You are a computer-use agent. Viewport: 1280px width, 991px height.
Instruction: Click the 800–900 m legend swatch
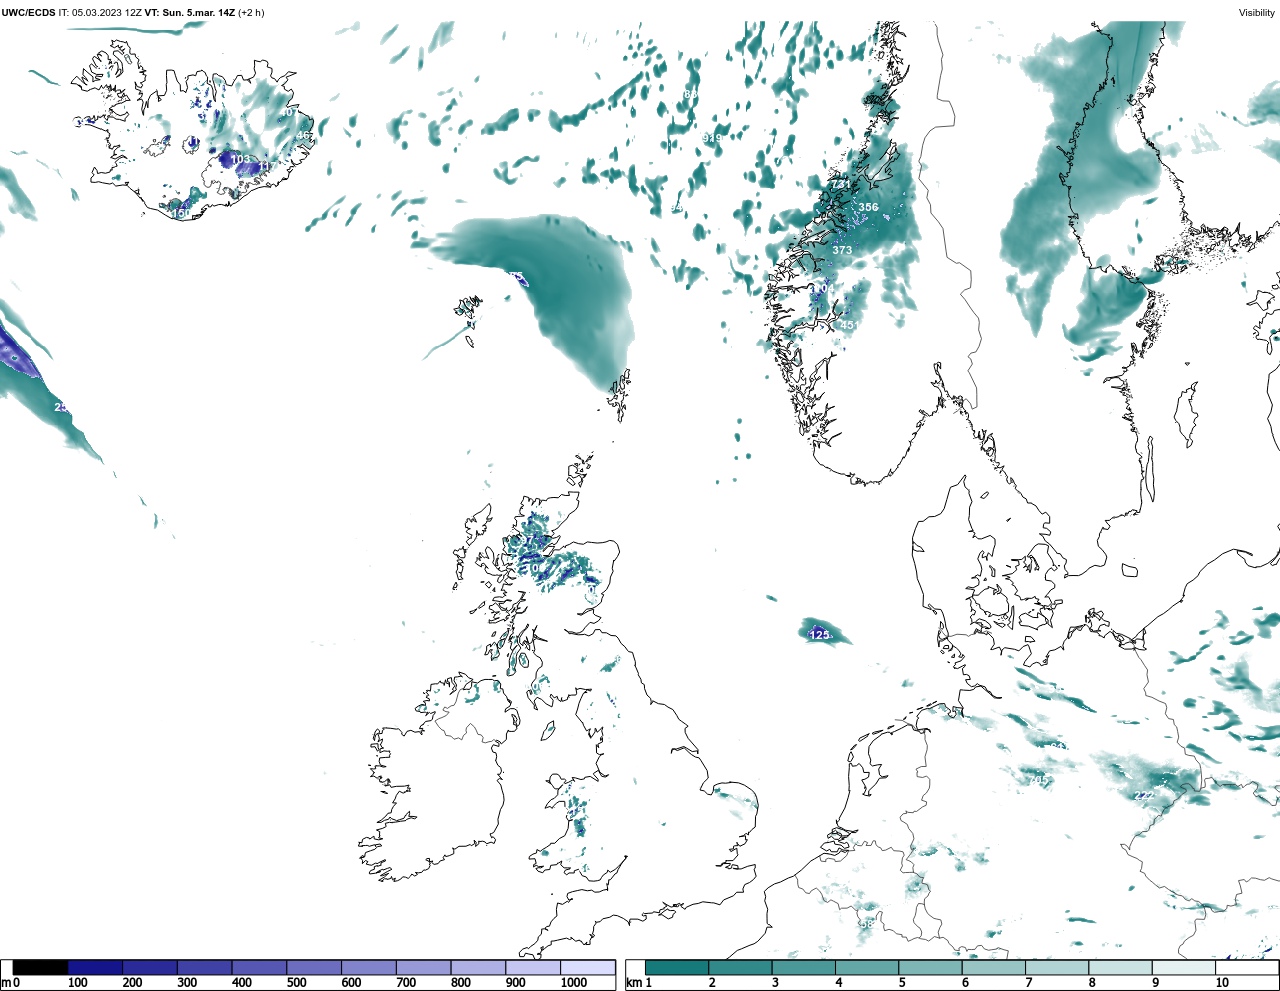tap(477, 967)
